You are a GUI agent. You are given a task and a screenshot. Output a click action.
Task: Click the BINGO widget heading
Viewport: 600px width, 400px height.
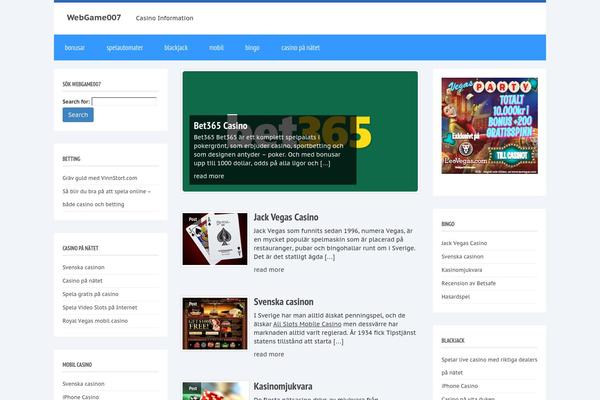click(x=448, y=224)
